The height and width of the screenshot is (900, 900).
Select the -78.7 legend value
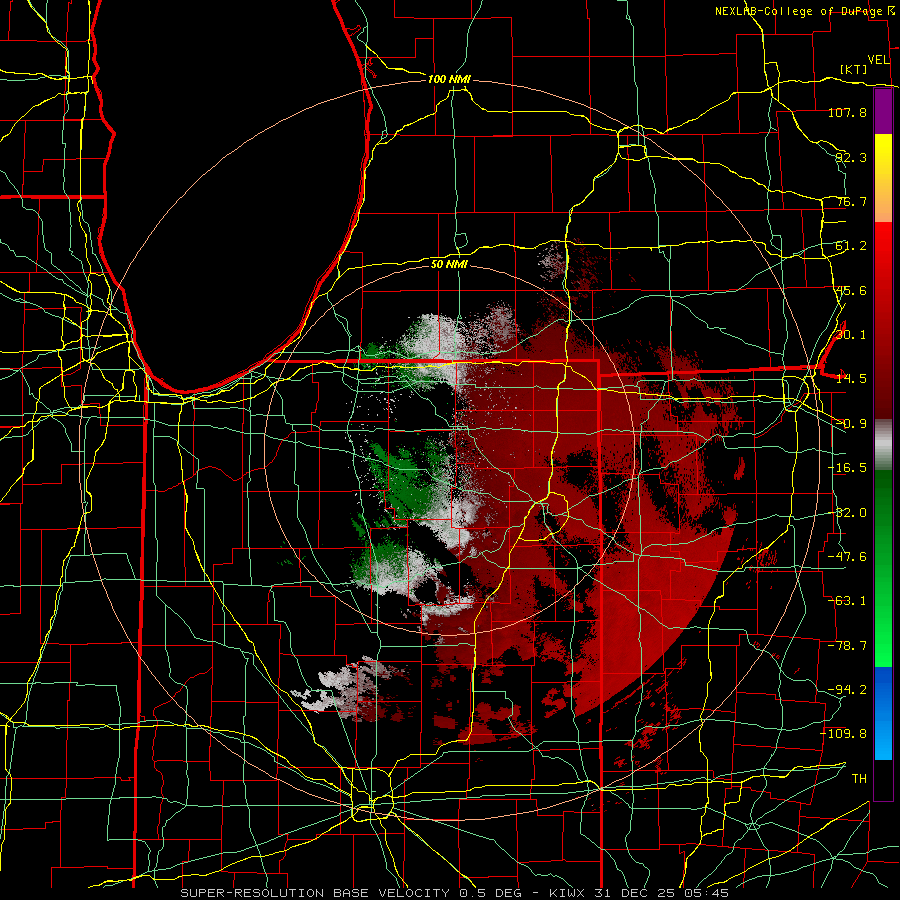tap(847, 646)
